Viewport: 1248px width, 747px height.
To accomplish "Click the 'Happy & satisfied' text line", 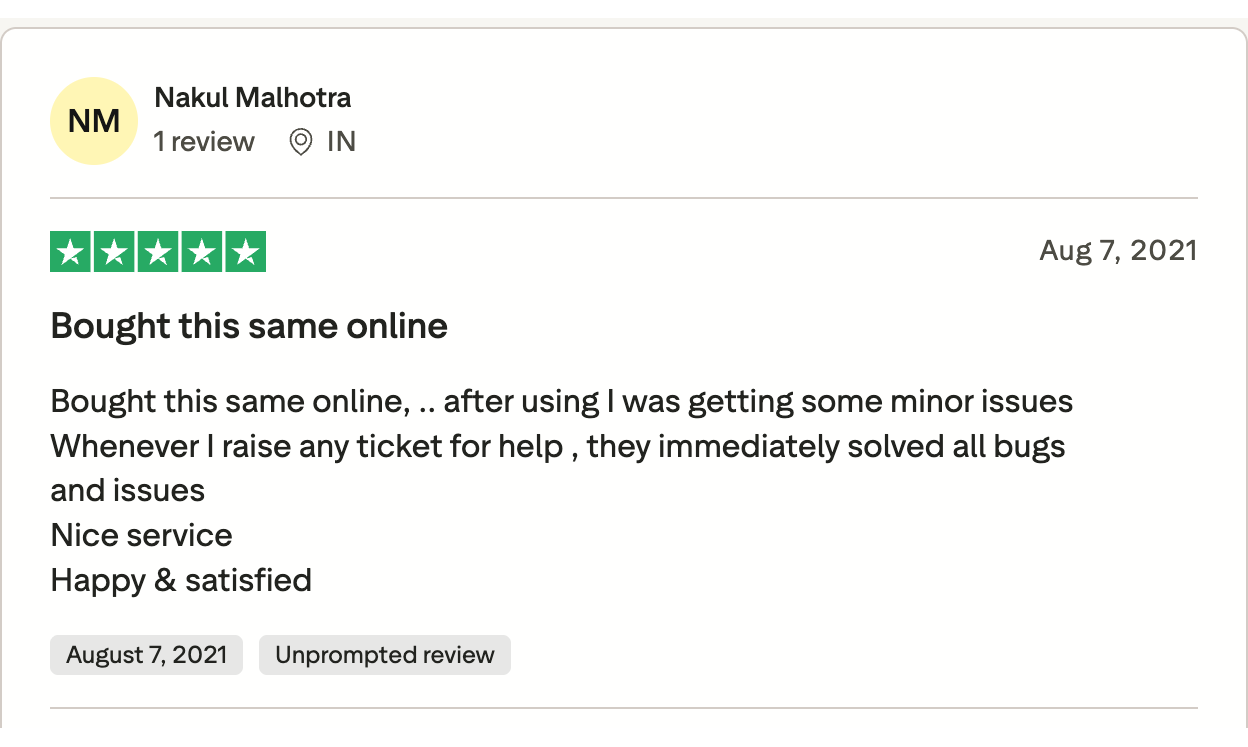I will point(181,580).
